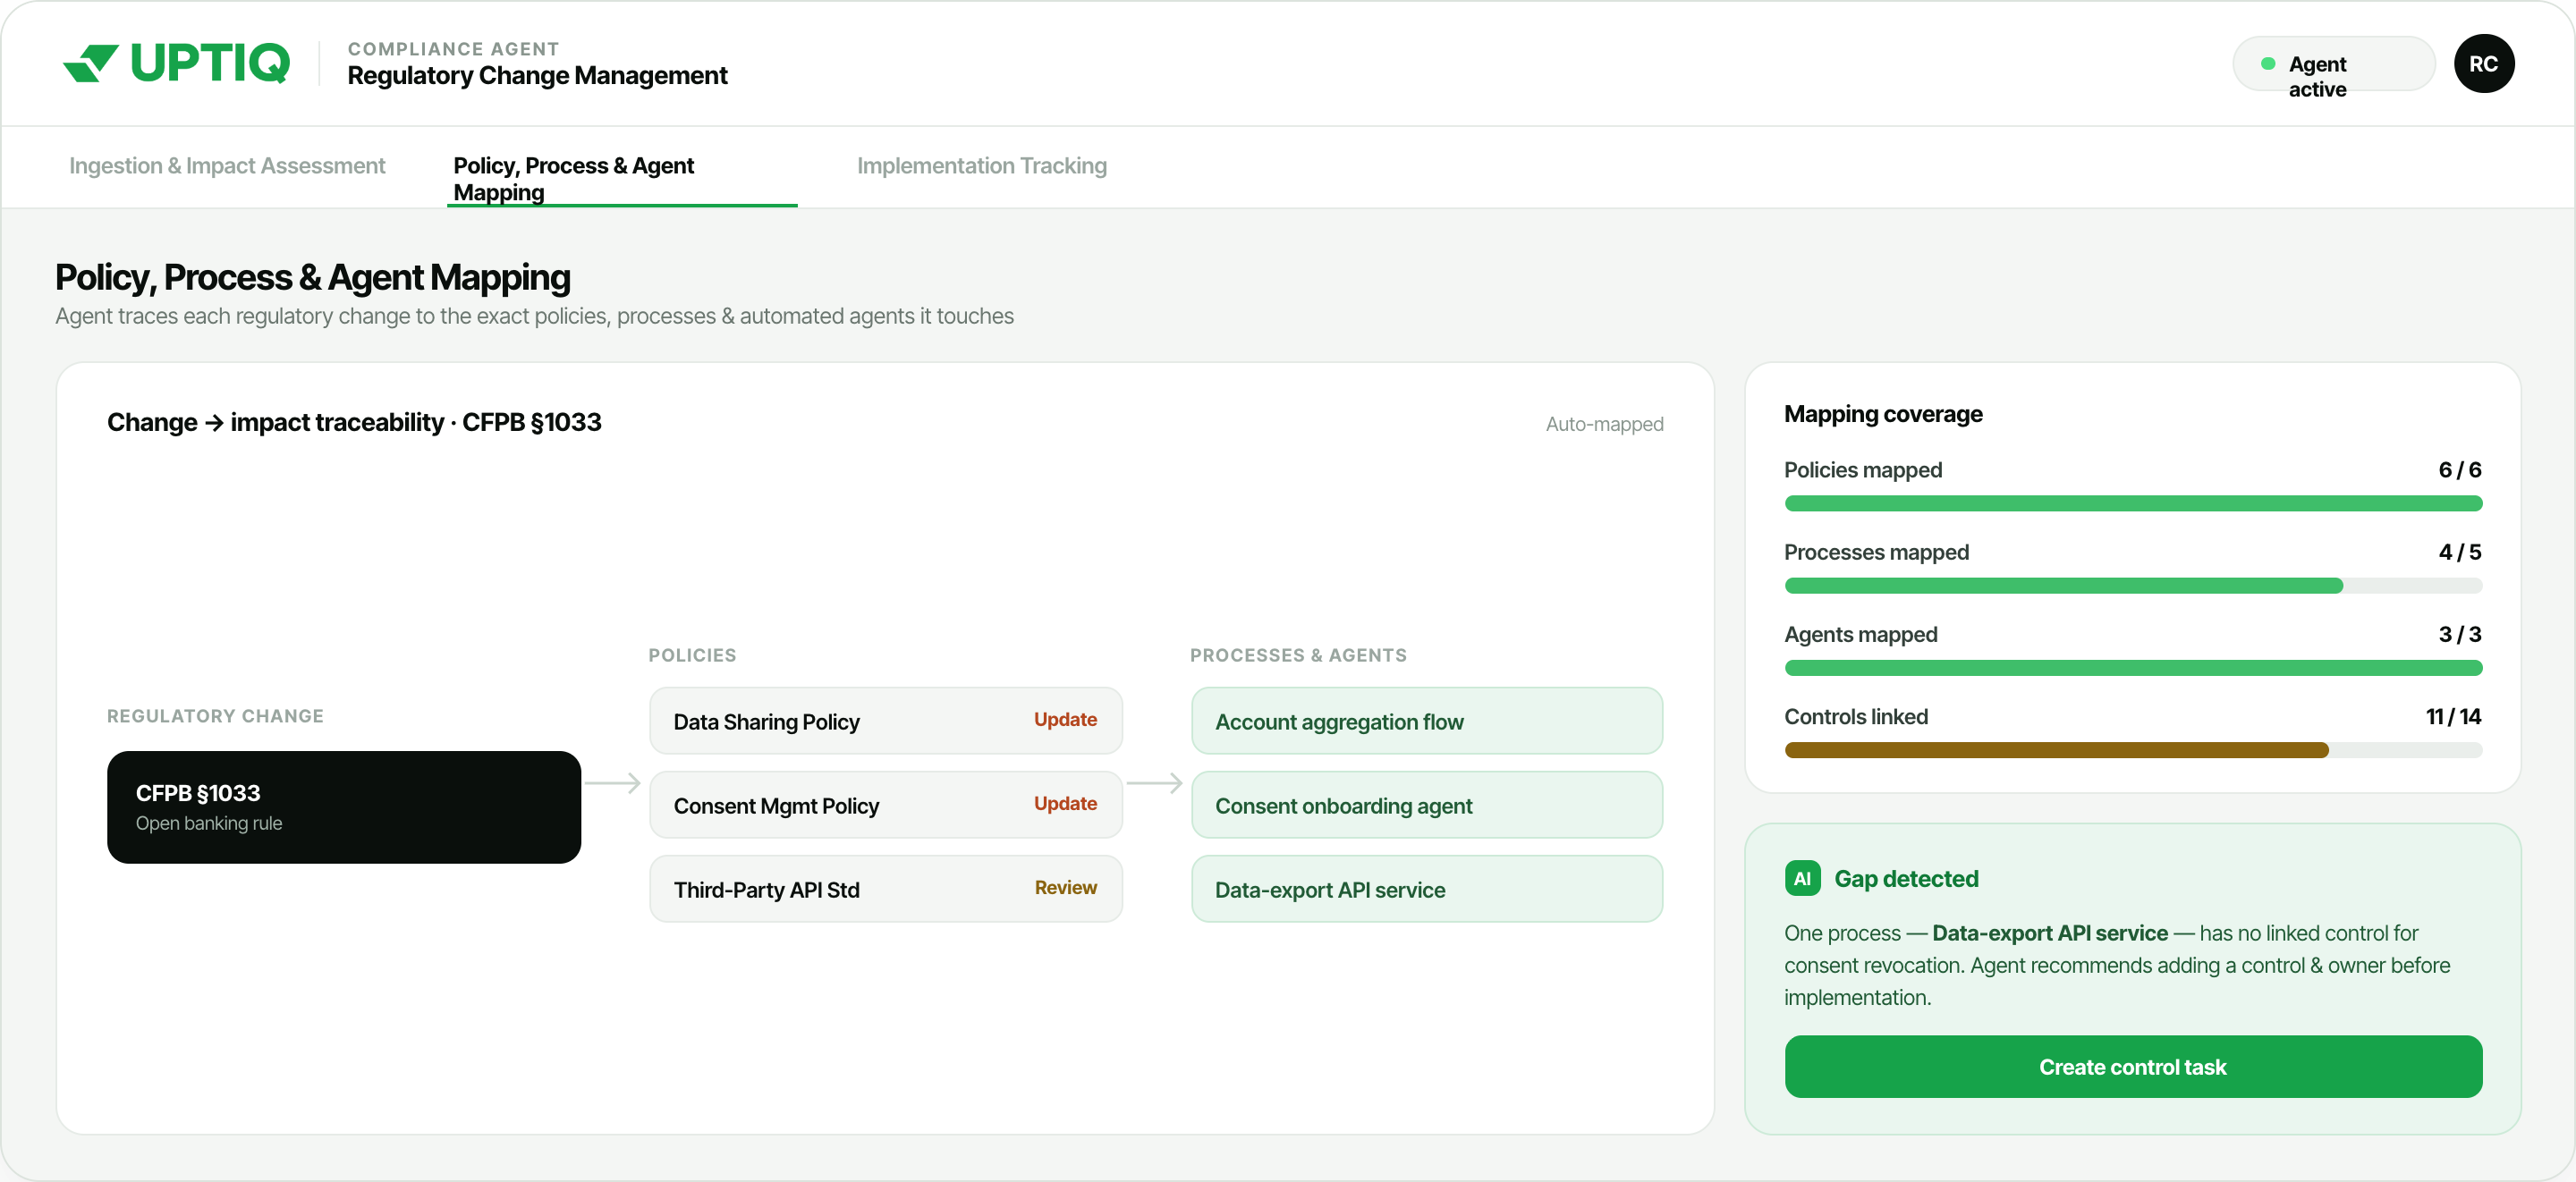Click the Agent active status pill

coord(2333,64)
